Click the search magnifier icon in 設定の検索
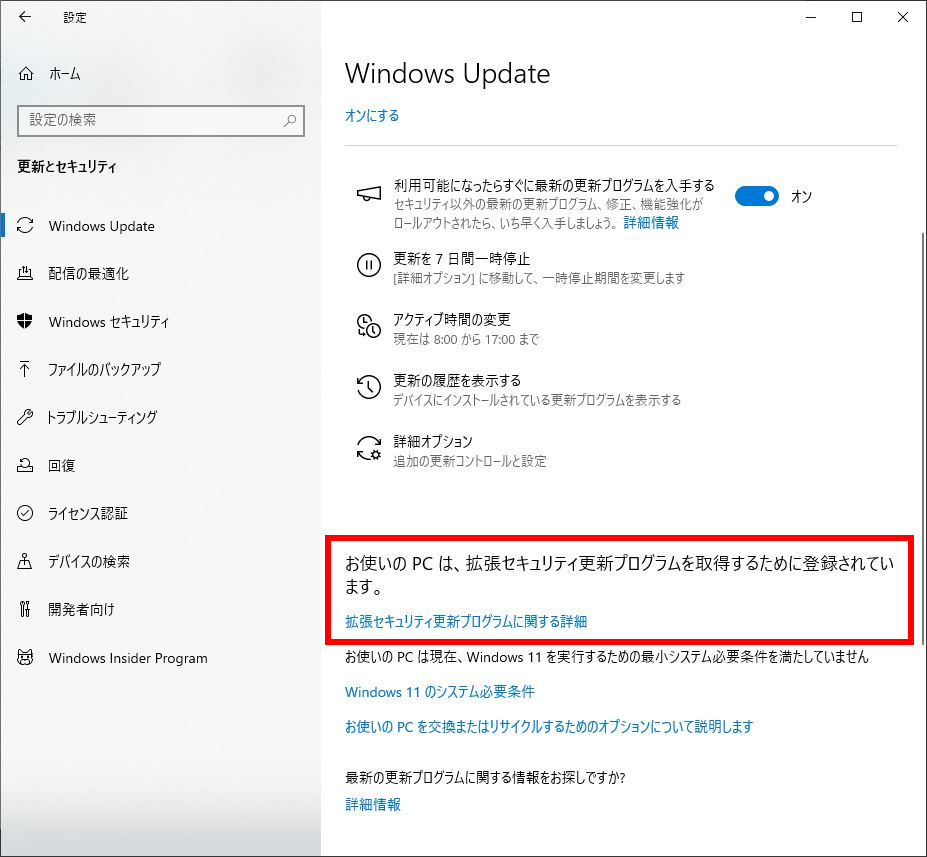Viewport: 927px width, 857px height. (290, 121)
